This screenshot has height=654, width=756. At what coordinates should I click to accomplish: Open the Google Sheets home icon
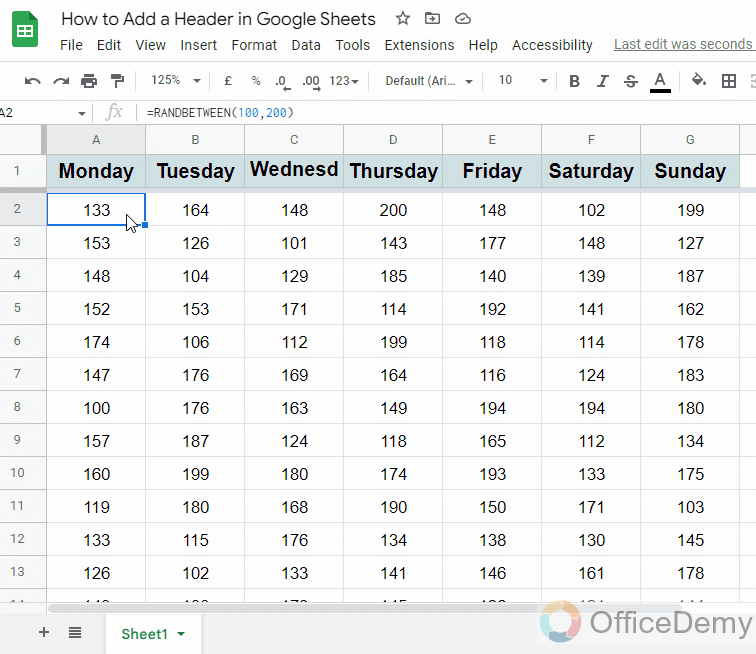tap(25, 29)
